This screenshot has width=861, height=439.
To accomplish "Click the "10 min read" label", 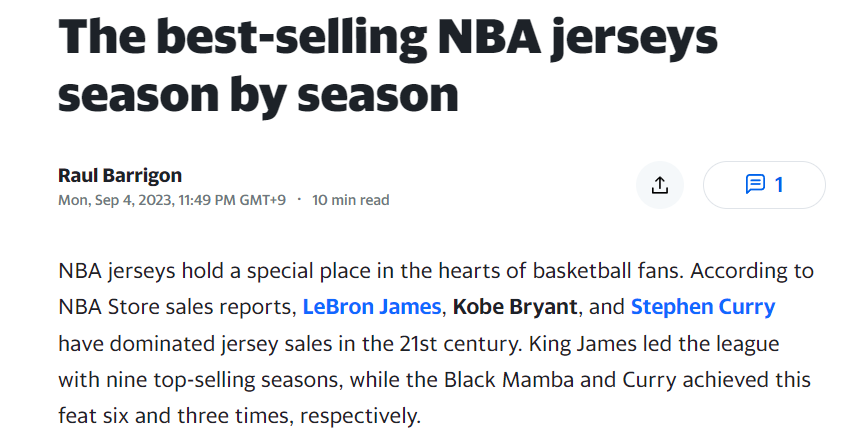I will 350,200.
